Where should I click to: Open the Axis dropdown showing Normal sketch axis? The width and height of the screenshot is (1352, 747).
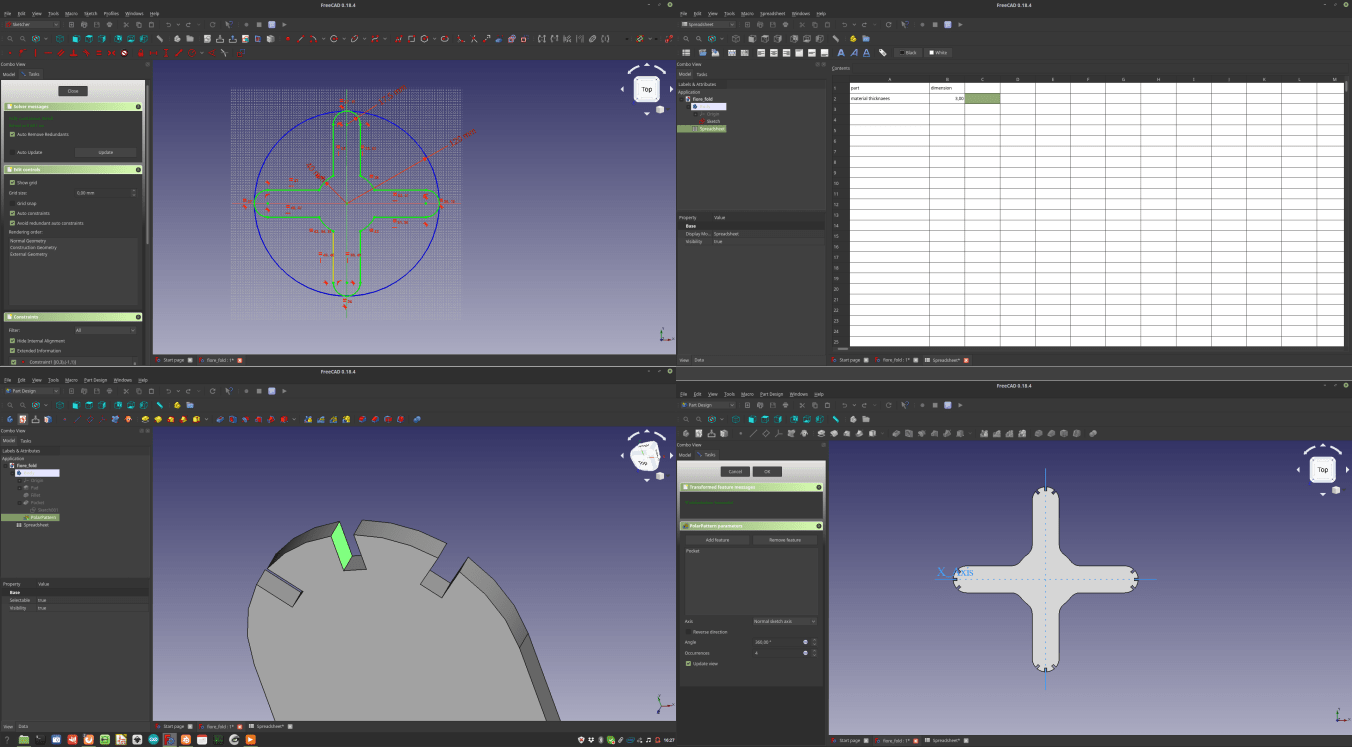point(785,621)
